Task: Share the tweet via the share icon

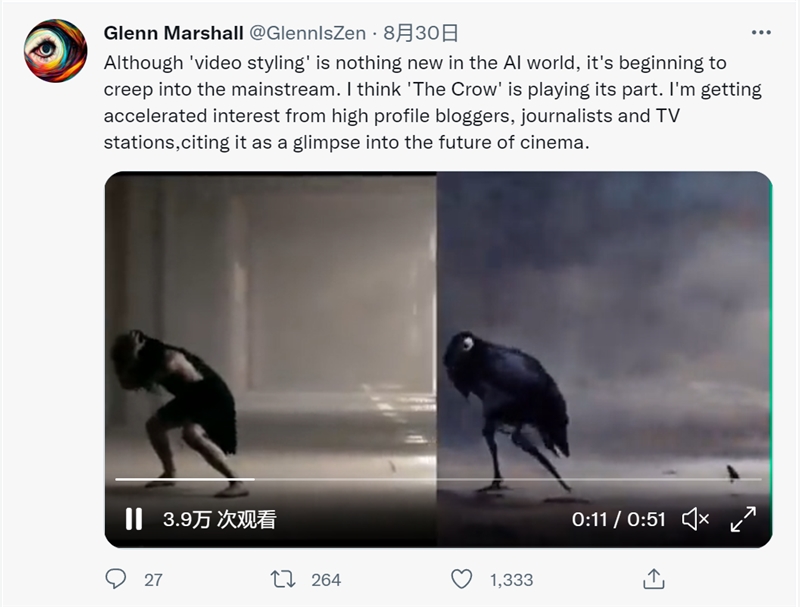Action: coord(653,579)
